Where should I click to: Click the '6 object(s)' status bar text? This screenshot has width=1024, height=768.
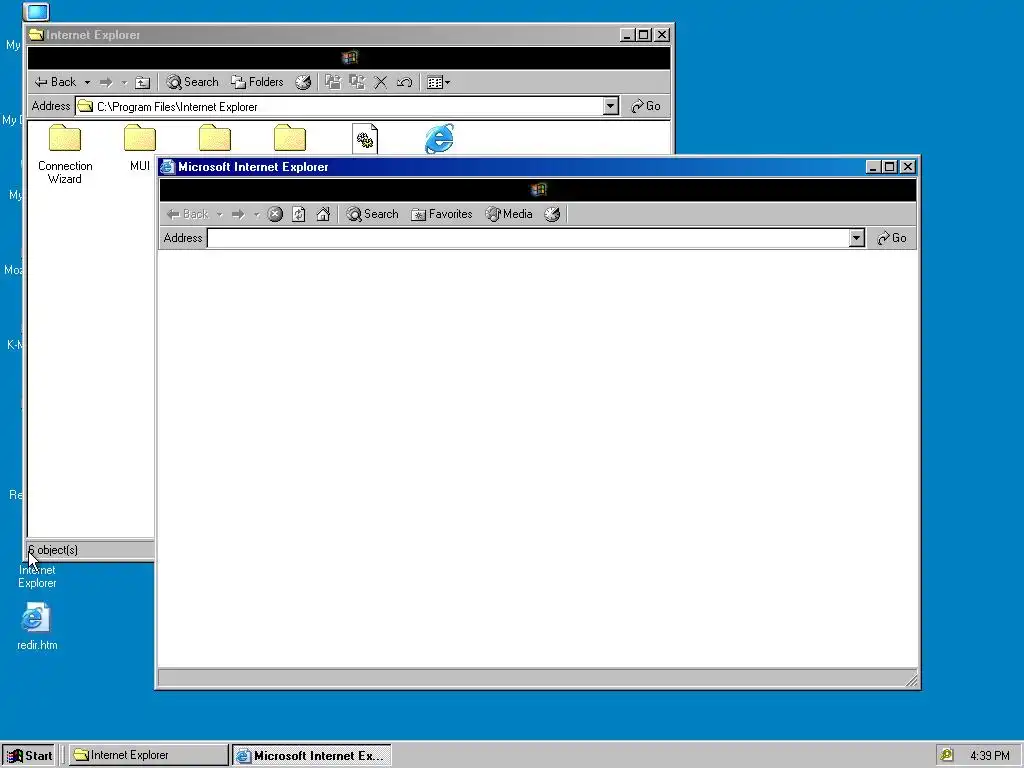[53, 550]
